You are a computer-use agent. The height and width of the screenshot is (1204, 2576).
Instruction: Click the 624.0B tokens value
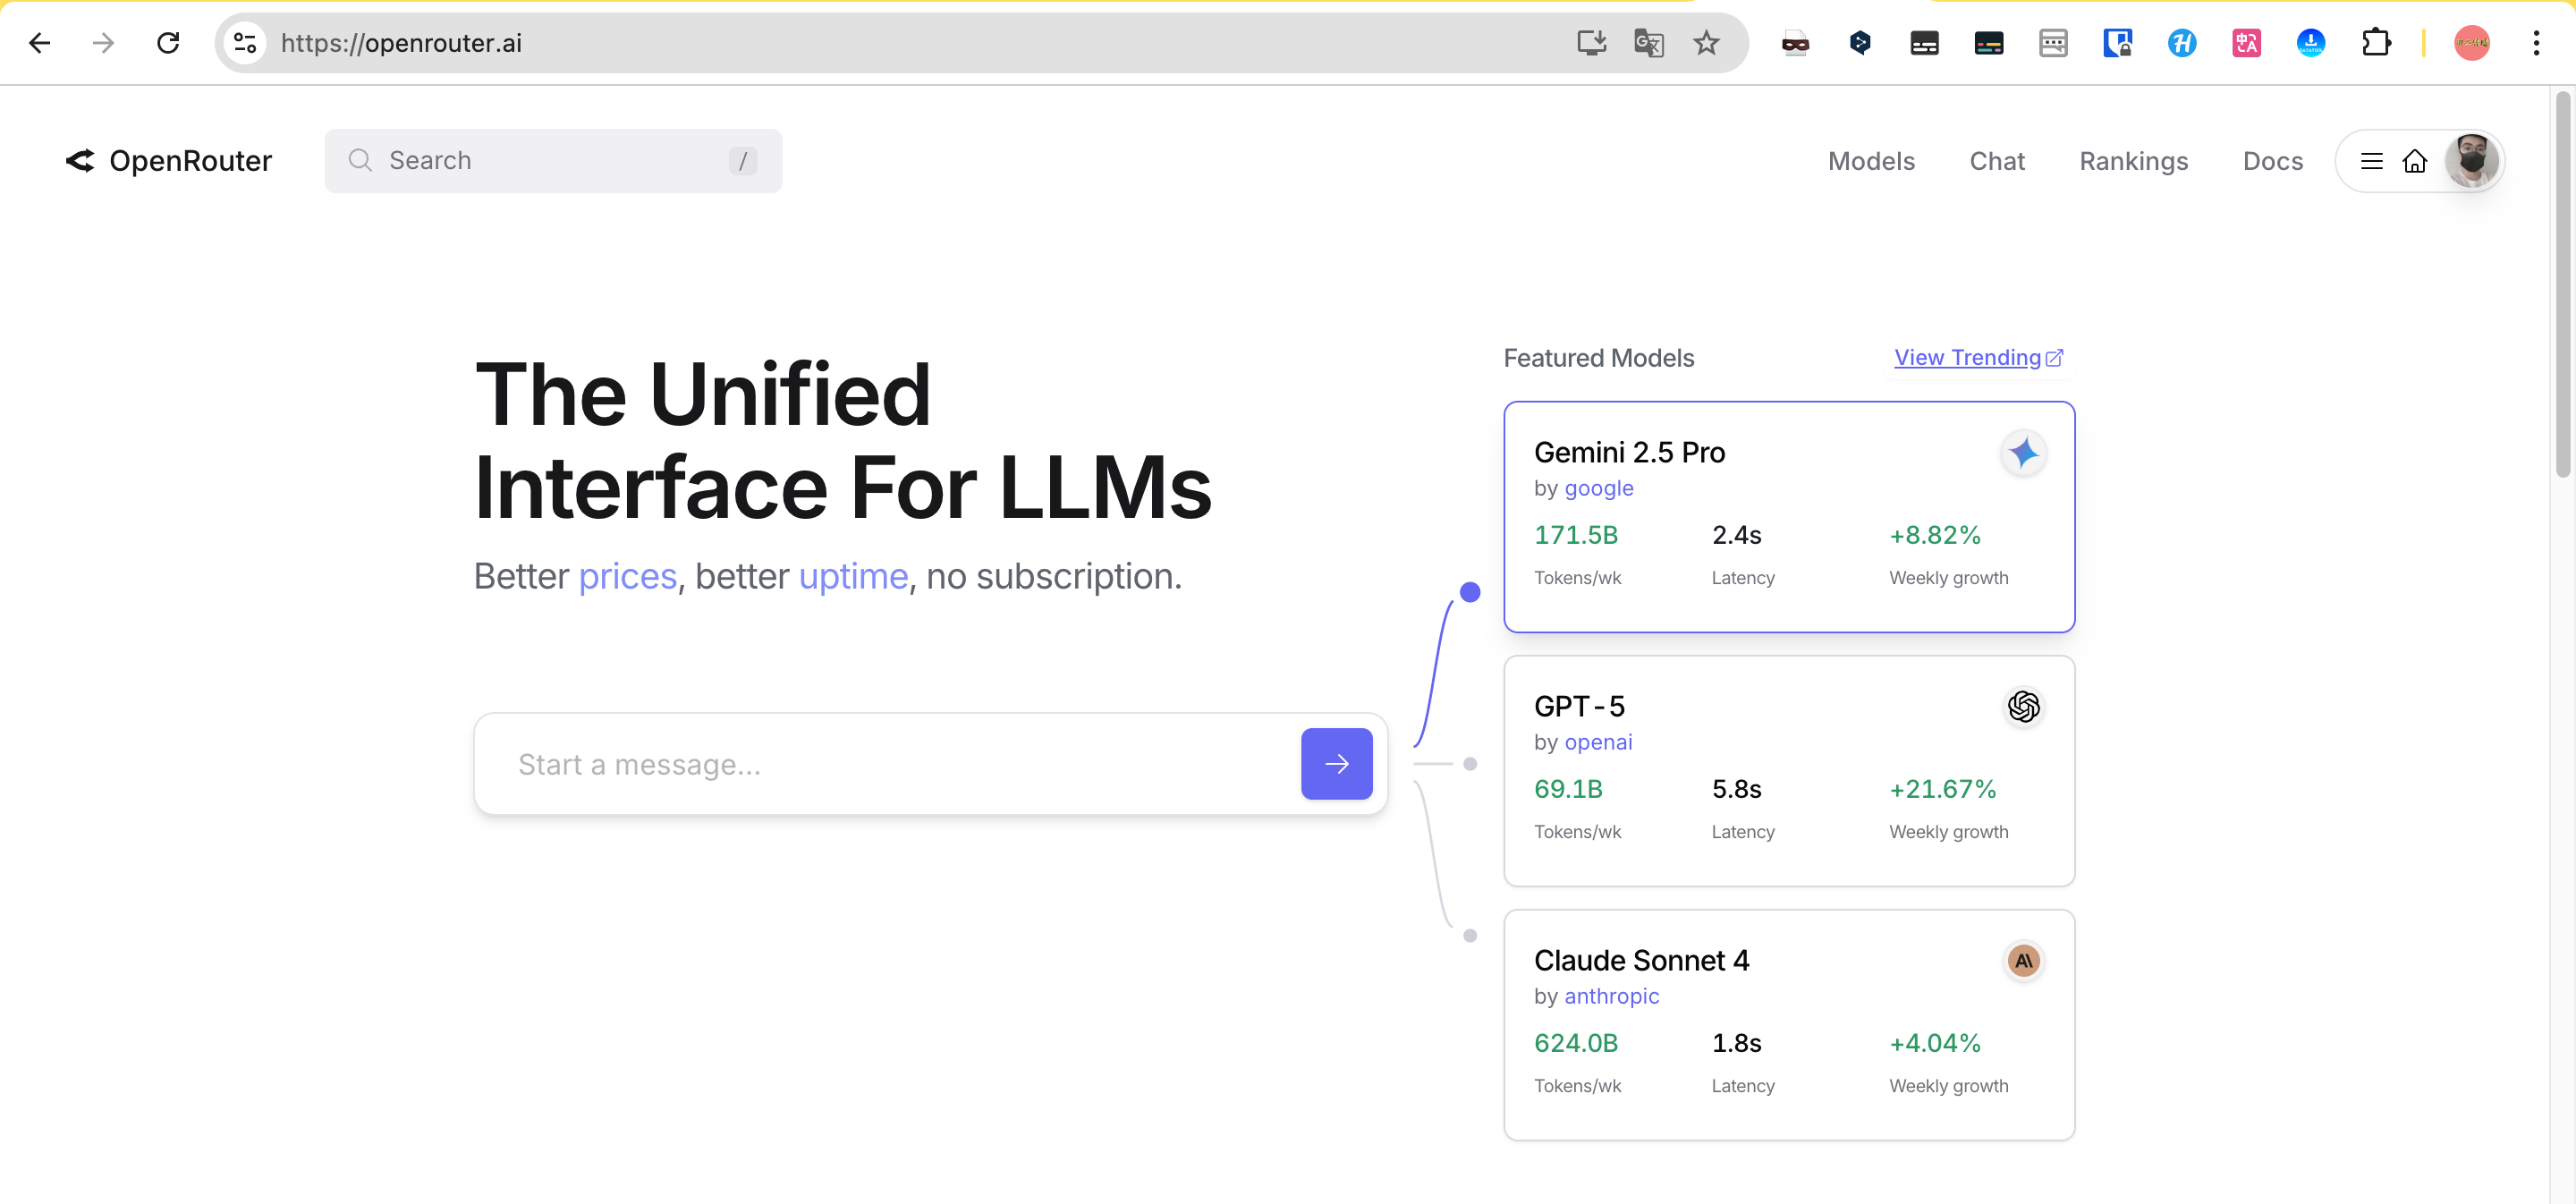click(x=1575, y=1043)
